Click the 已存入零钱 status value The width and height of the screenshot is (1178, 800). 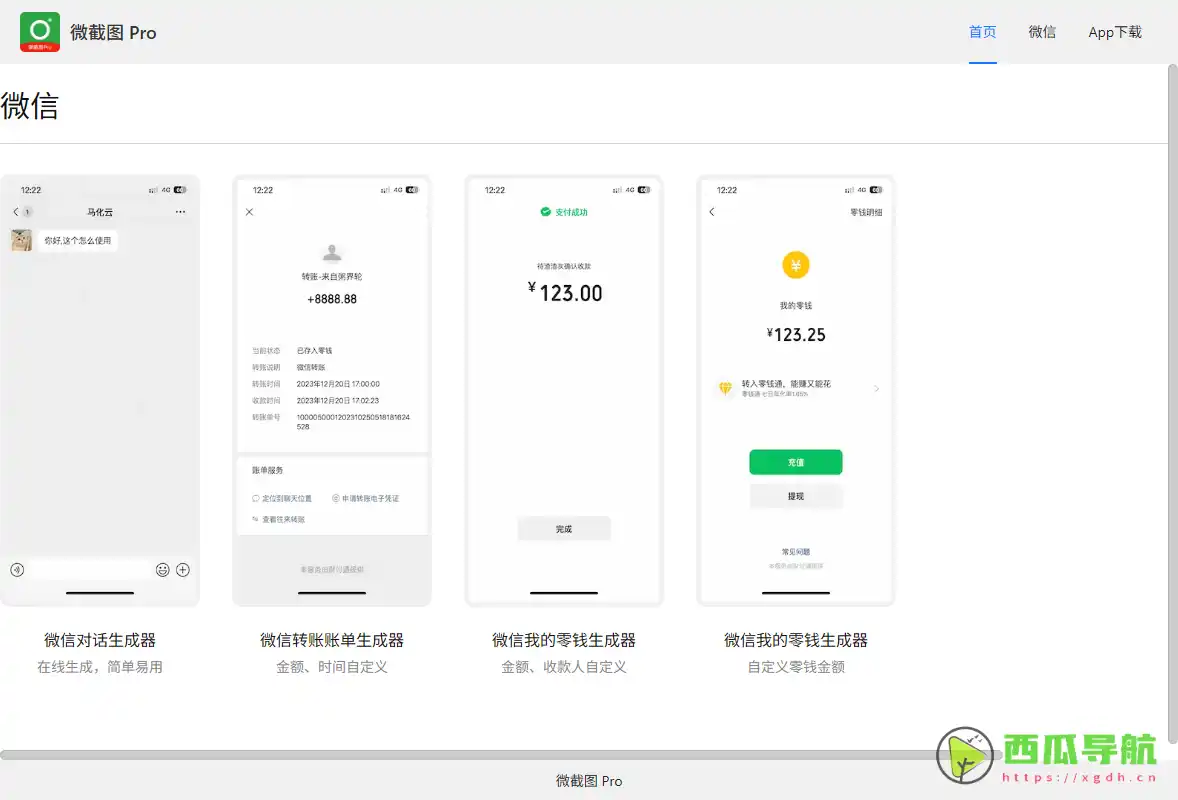(314, 351)
